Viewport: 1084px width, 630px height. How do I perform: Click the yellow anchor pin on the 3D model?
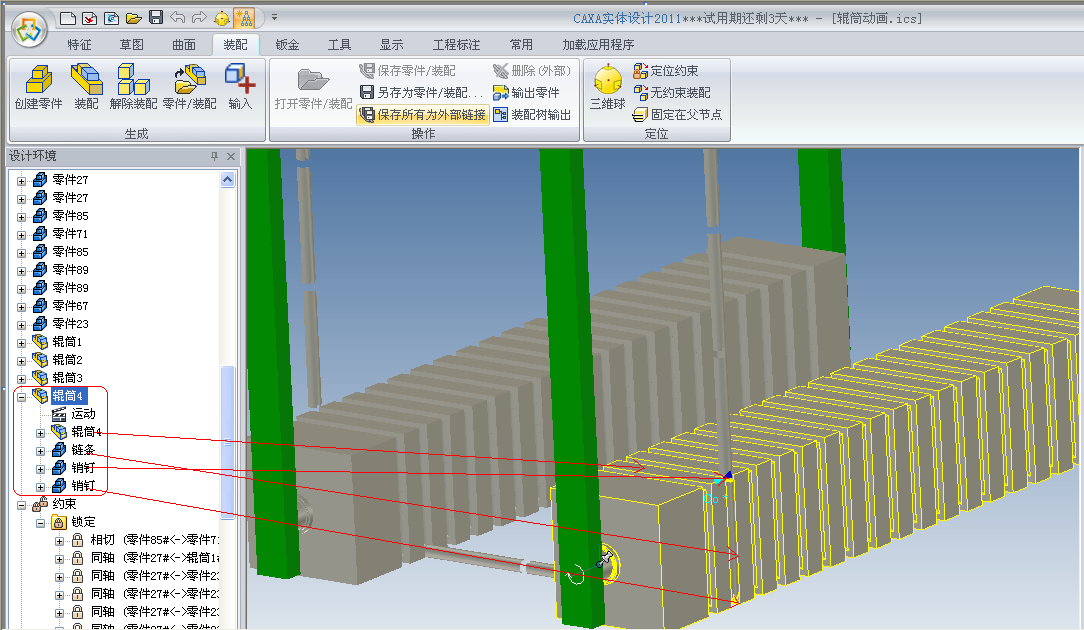605,557
